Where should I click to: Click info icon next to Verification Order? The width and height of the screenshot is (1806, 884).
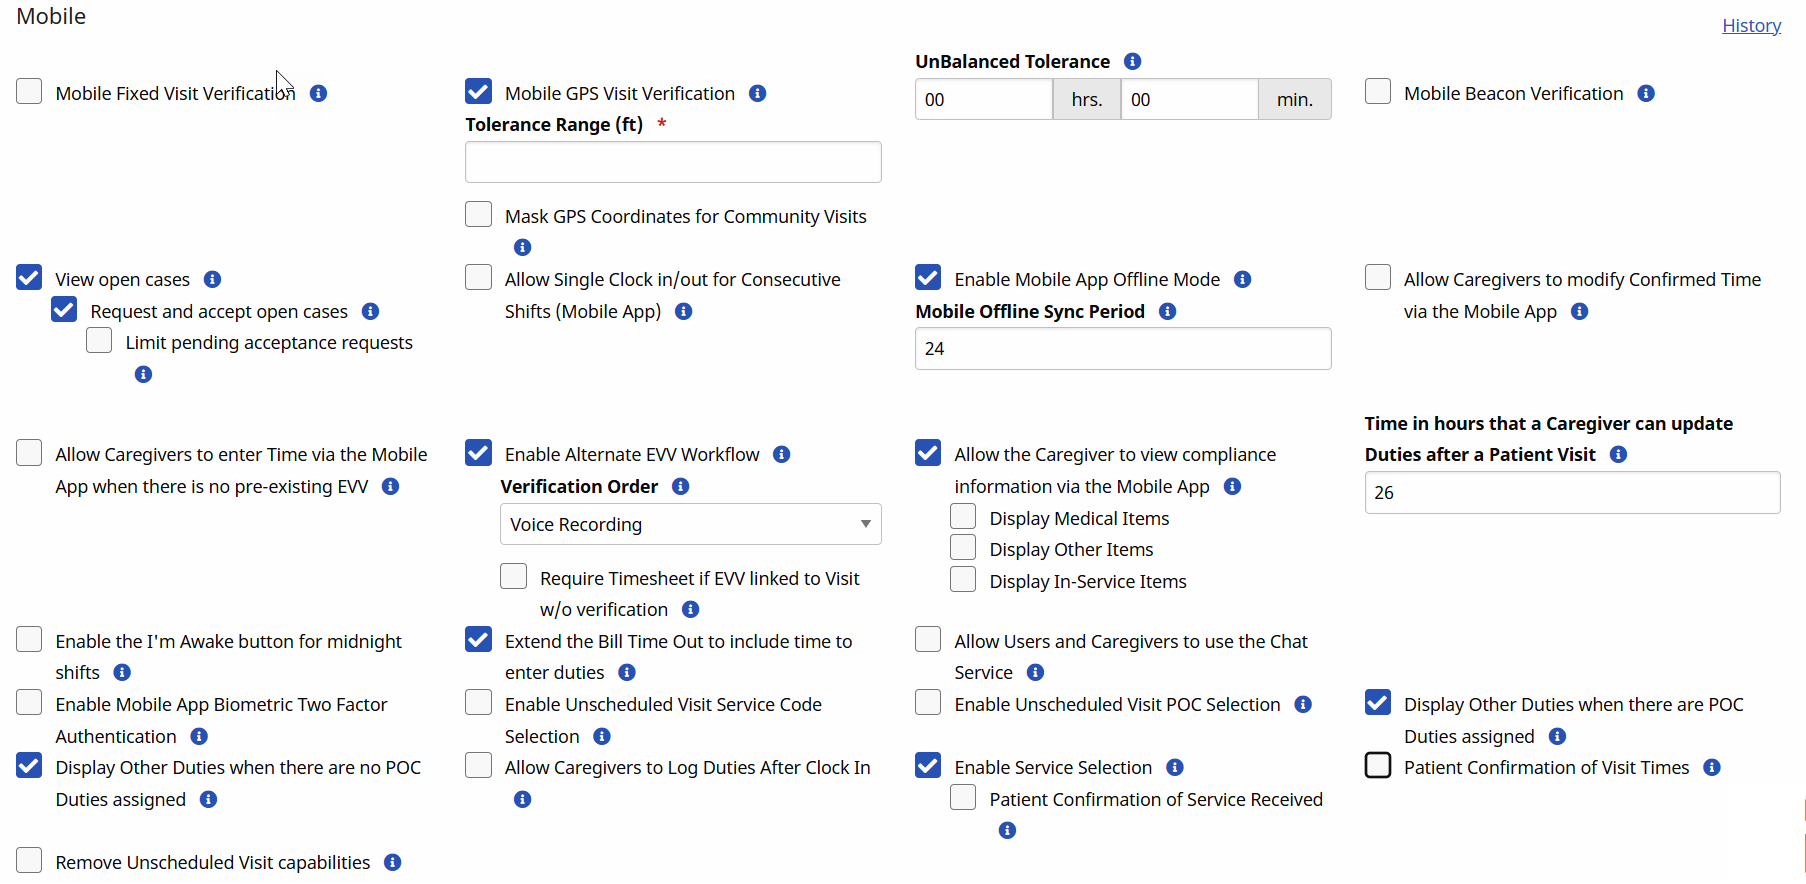pyautogui.click(x=681, y=486)
